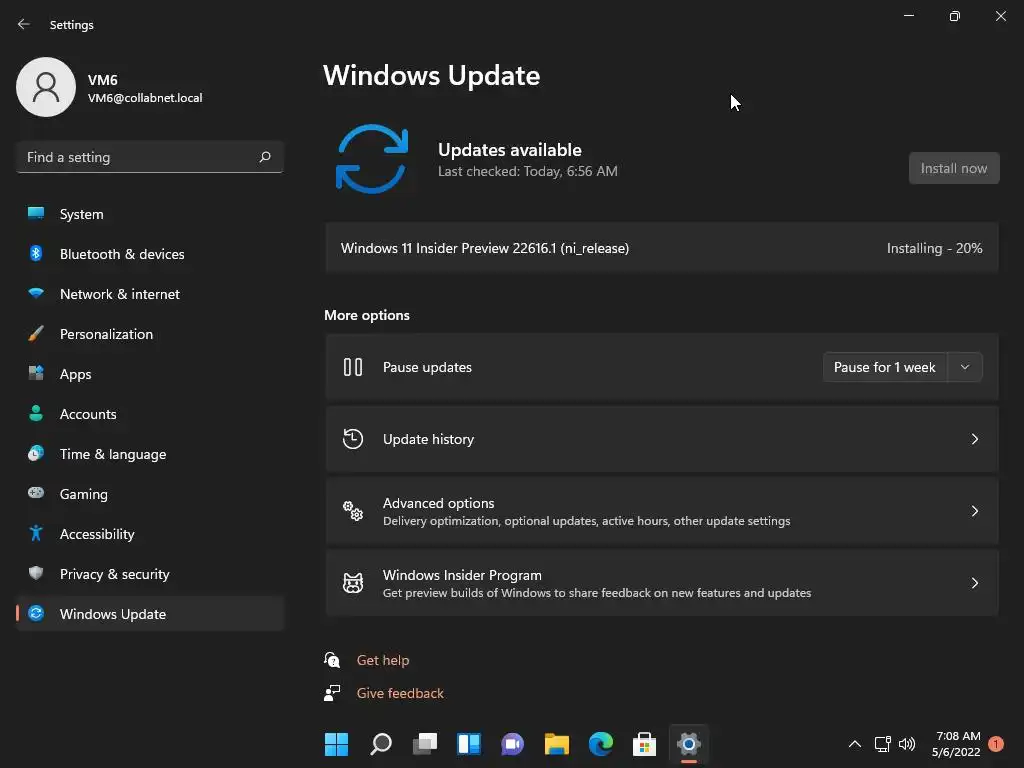
Task: Select Network & internet in sidebar
Action: pos(150,293)
